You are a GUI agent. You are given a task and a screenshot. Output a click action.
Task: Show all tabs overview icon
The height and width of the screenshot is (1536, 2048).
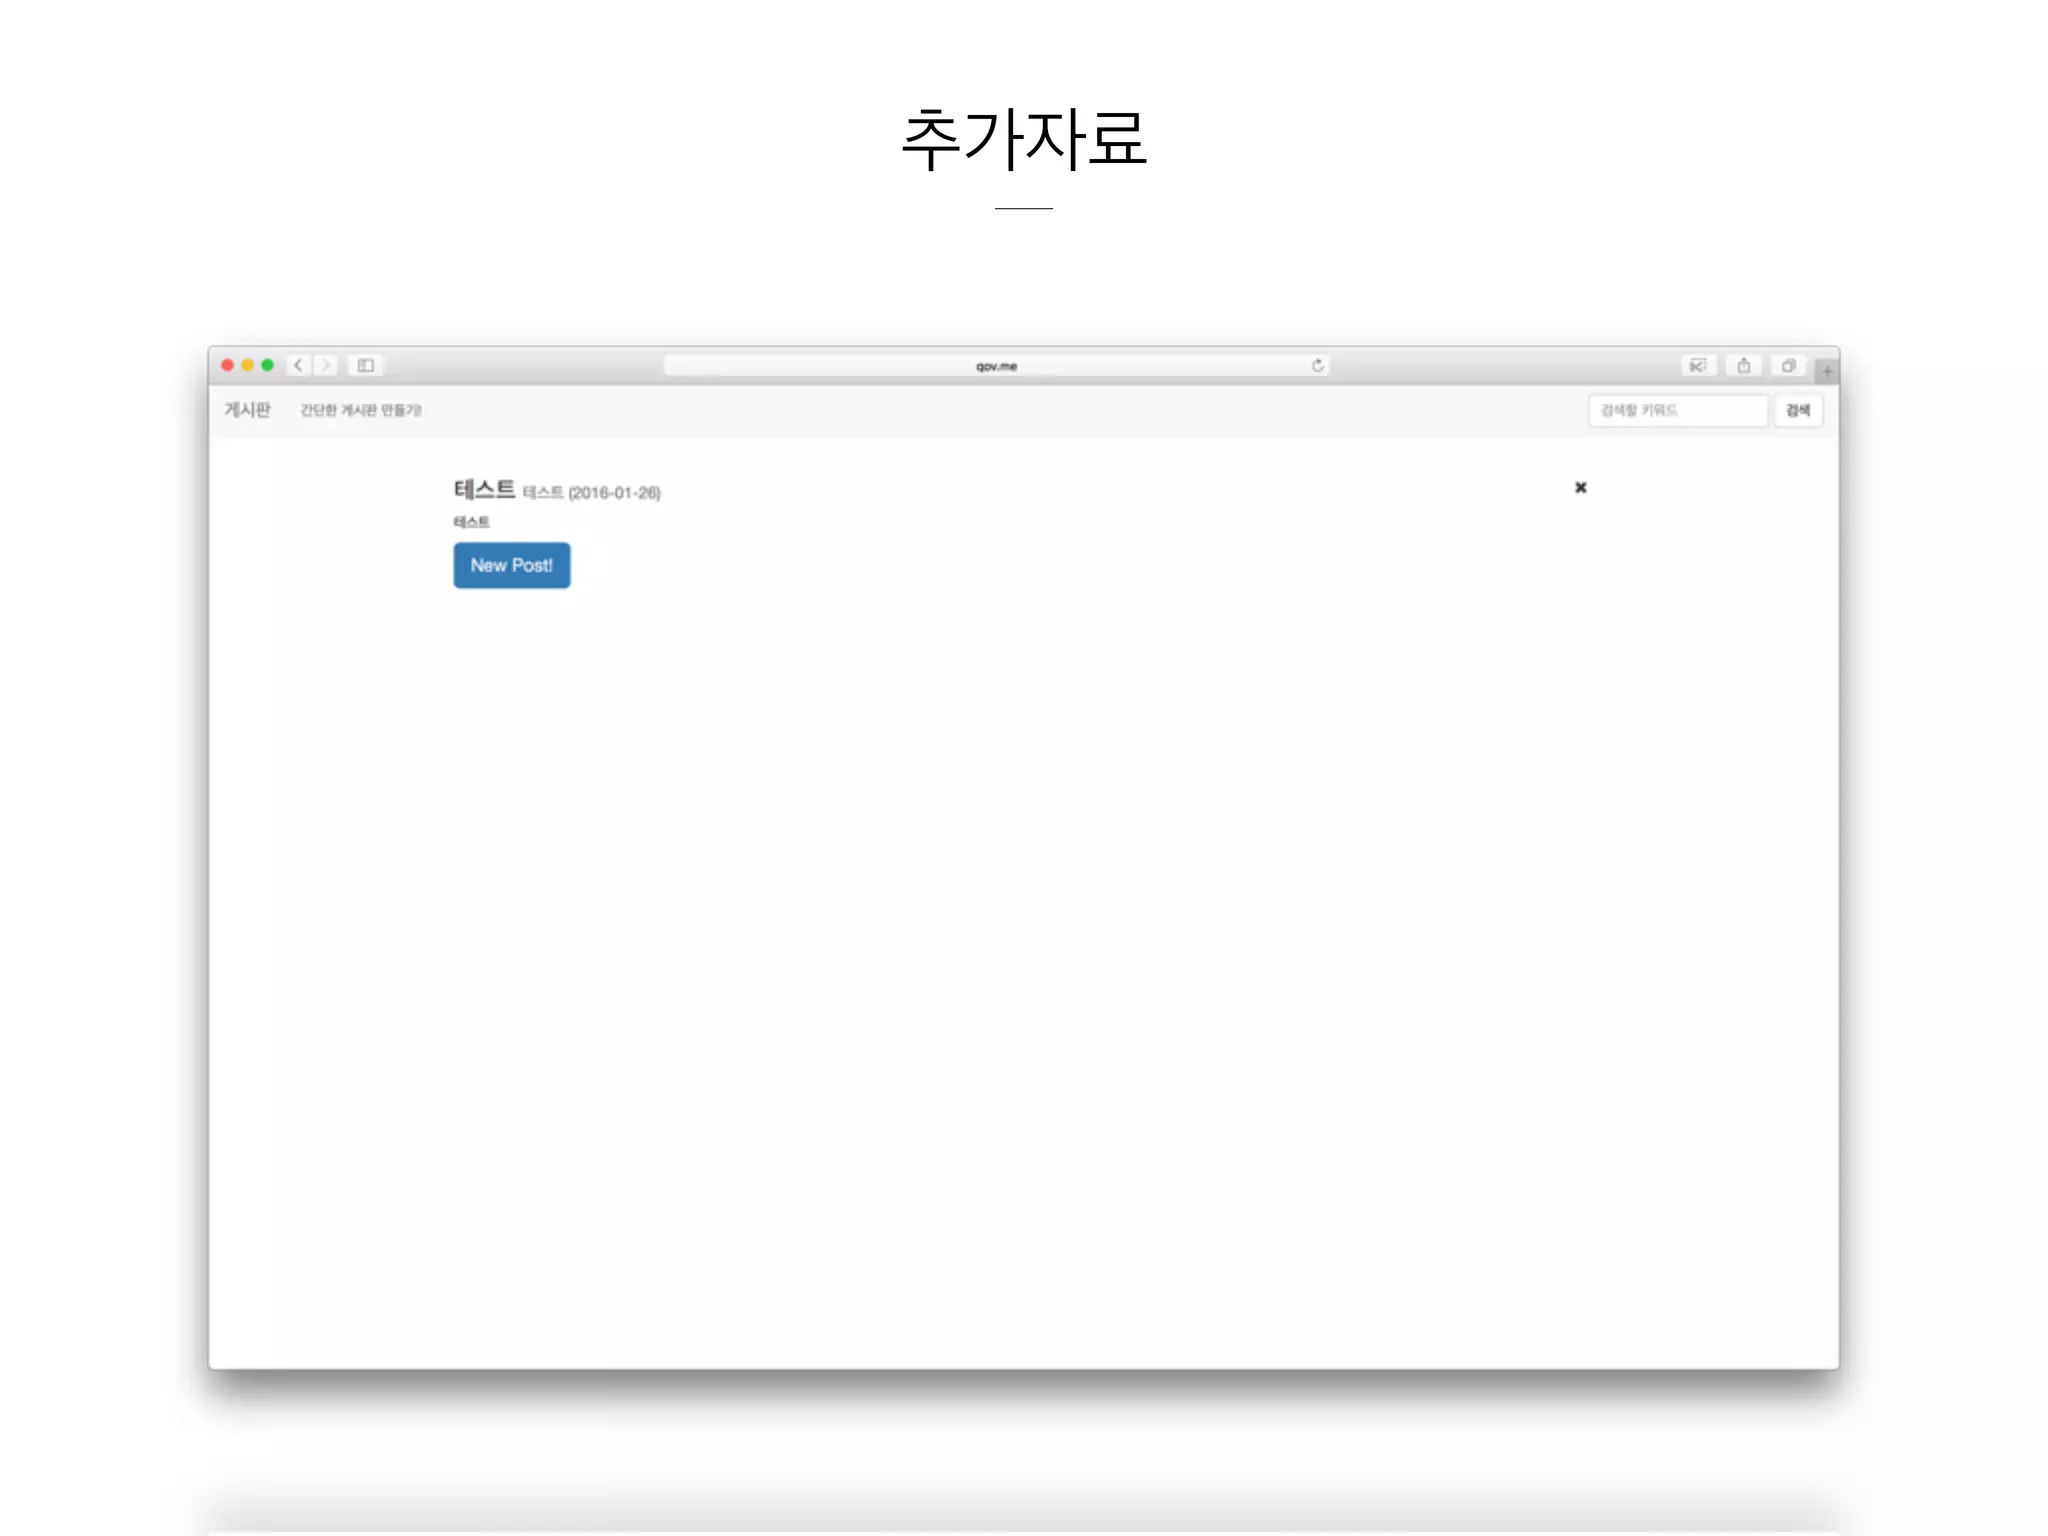click(1789, 365)
